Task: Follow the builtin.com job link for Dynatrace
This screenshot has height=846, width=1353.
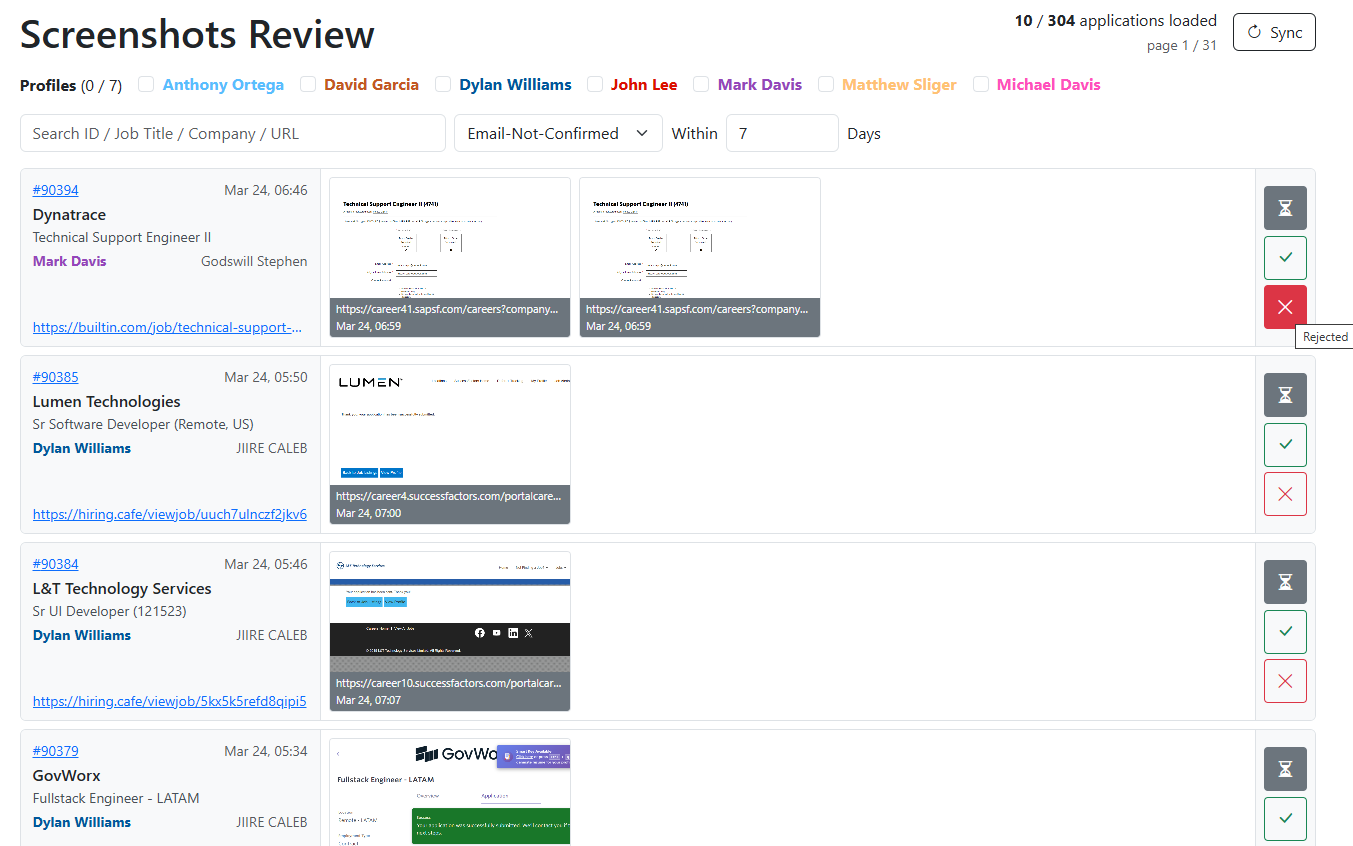Action: click(x=167, y=327)
